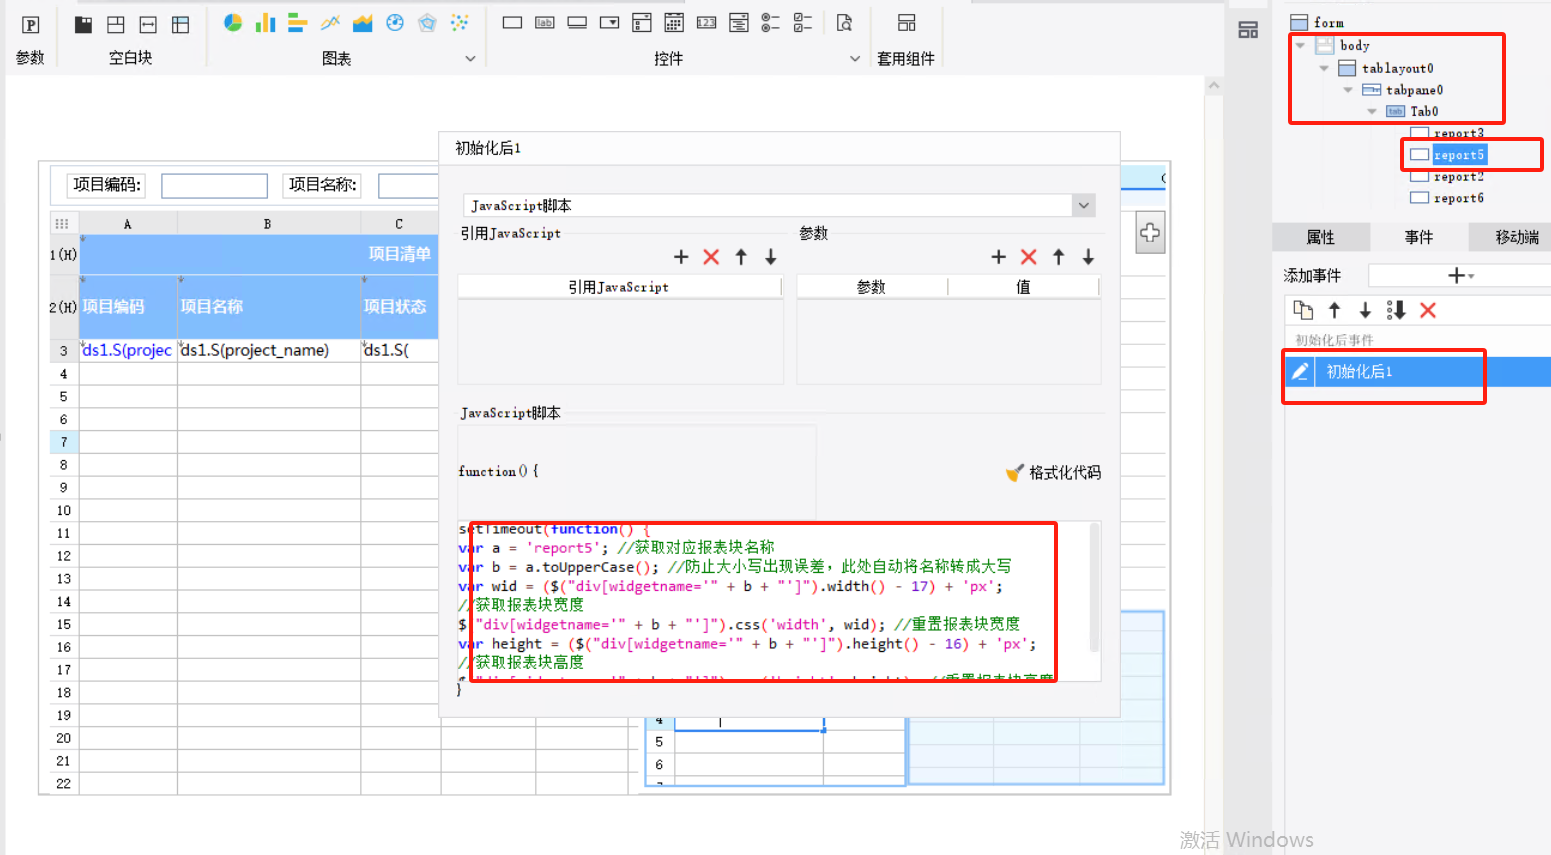The image size is (1551, 855).
Task: Click the 项目编码 input field
Action: [x=214, y=185]
